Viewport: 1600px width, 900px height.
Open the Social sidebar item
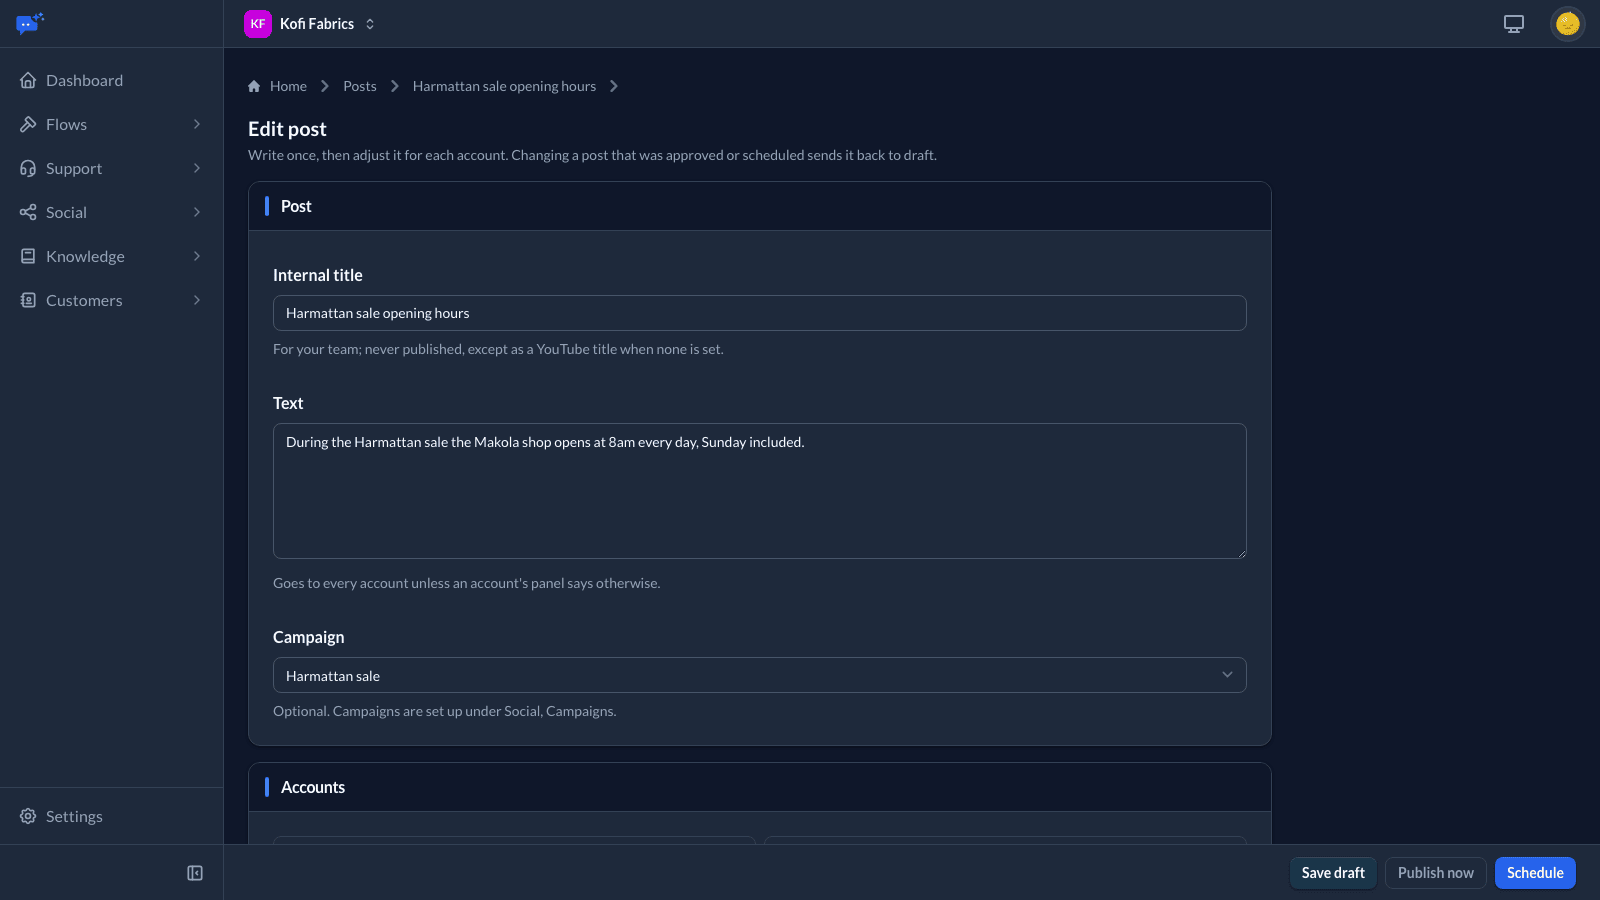[112, 212]
